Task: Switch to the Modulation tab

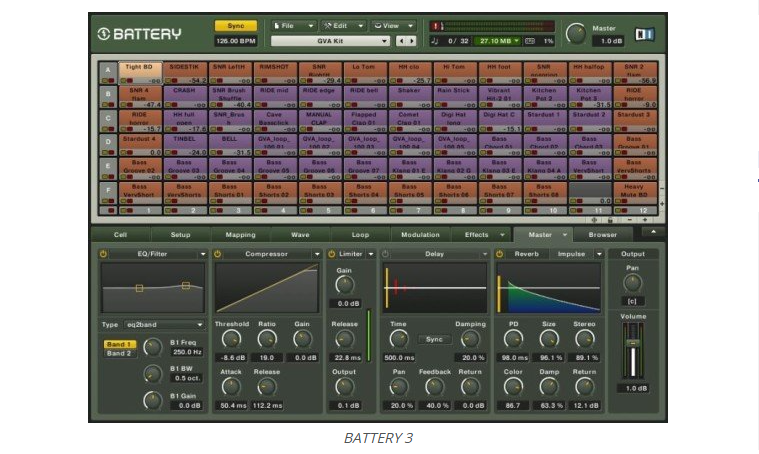Action: click(x=420, y=235)
